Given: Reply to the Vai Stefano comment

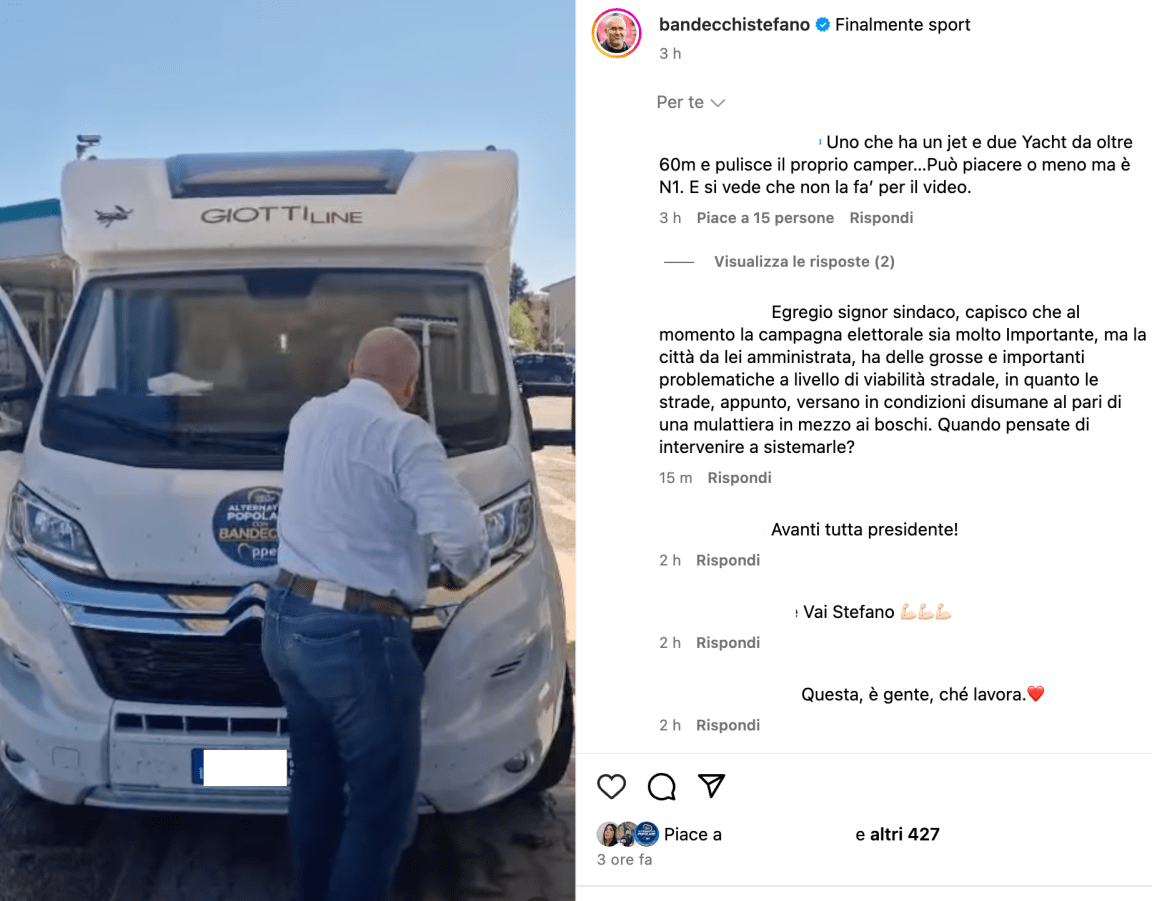Looking at the screenshot, I should pyautogui.click(x=727, y=642).
